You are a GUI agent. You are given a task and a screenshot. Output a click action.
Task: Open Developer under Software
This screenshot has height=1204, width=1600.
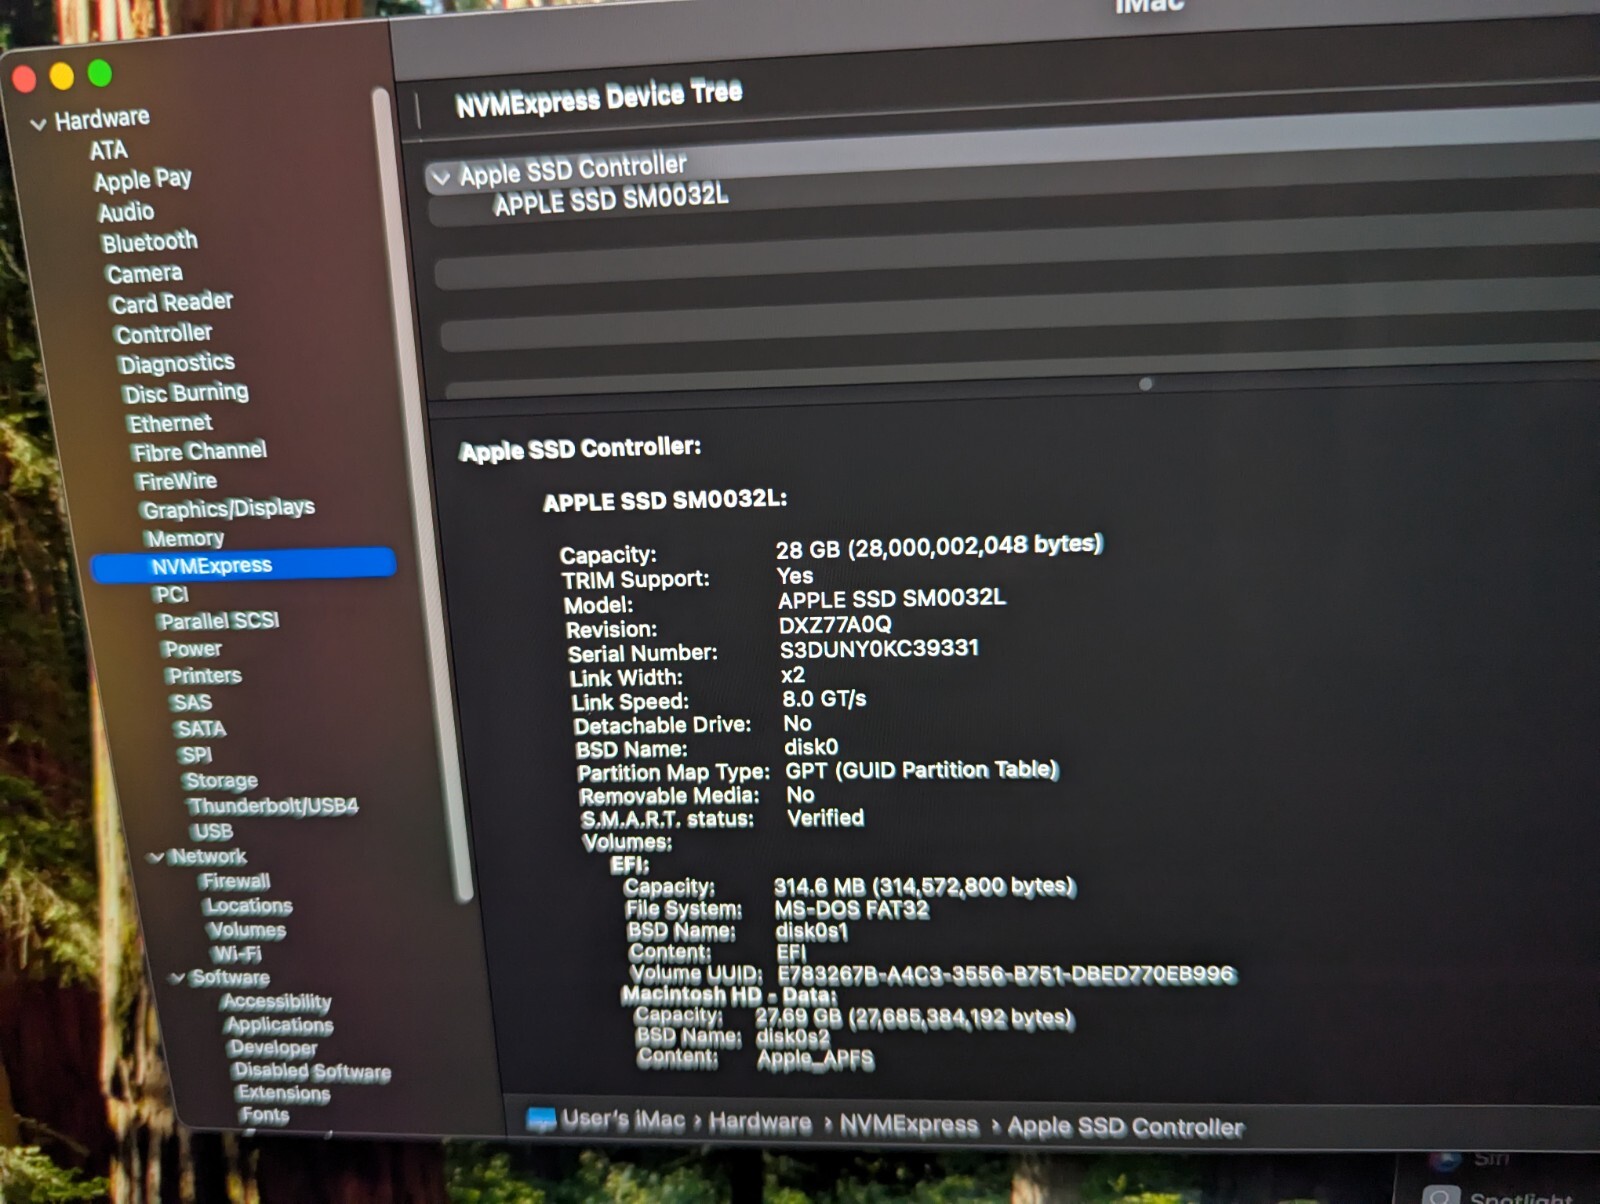[x=273, y=1048]
